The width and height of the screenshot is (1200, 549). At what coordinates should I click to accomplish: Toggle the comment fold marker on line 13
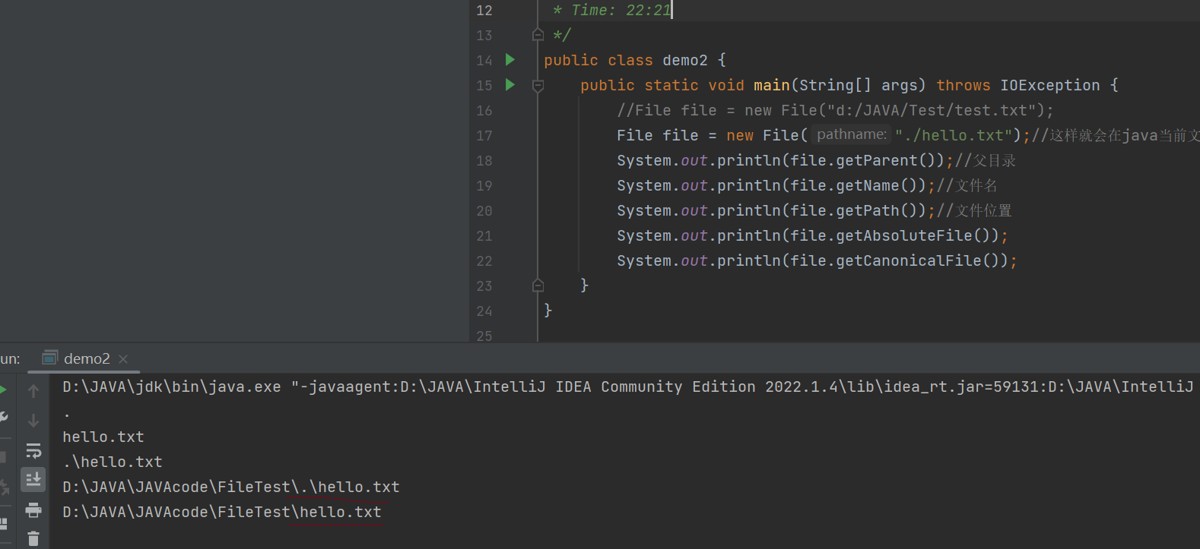pos(538,36)
